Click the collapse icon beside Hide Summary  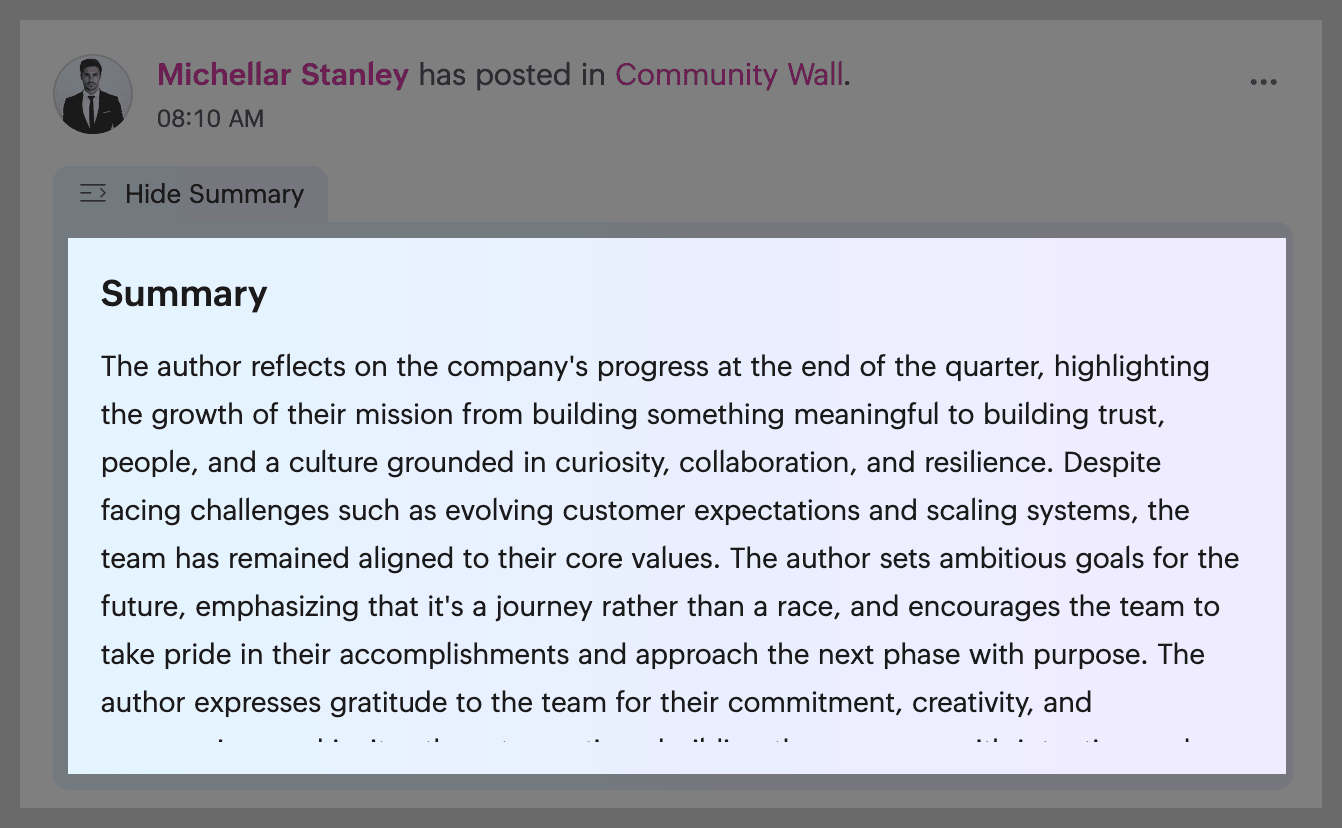pos(93,193)
